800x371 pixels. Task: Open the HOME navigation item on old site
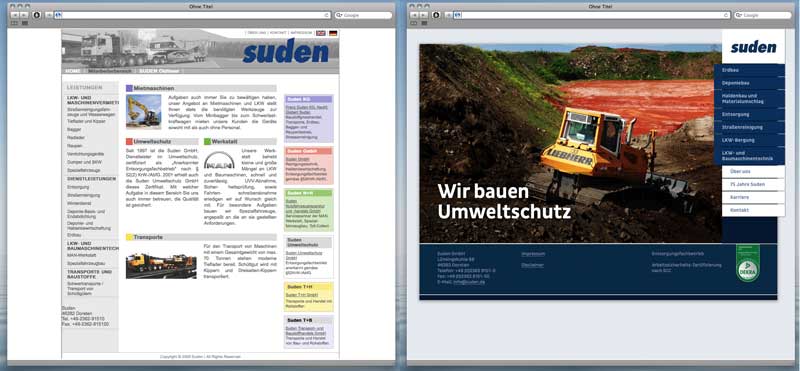(x=72, y=71)
